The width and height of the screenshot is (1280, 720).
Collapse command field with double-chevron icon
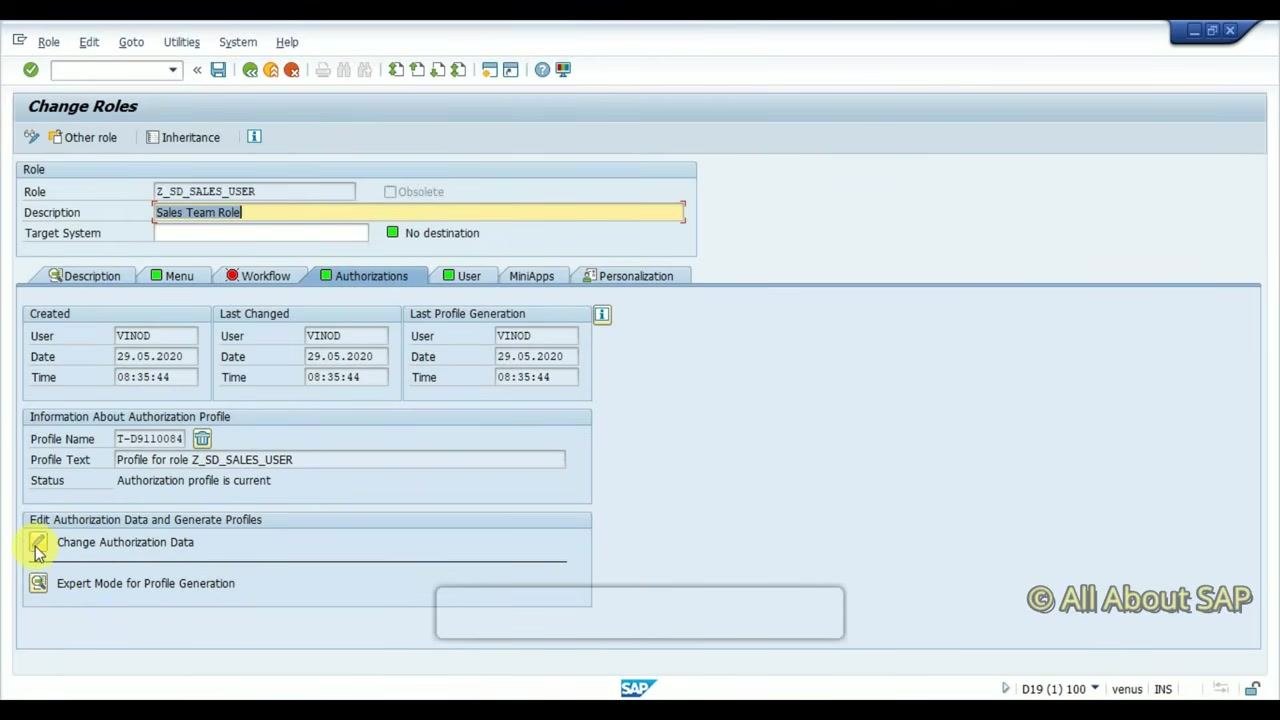click(197, 70)
